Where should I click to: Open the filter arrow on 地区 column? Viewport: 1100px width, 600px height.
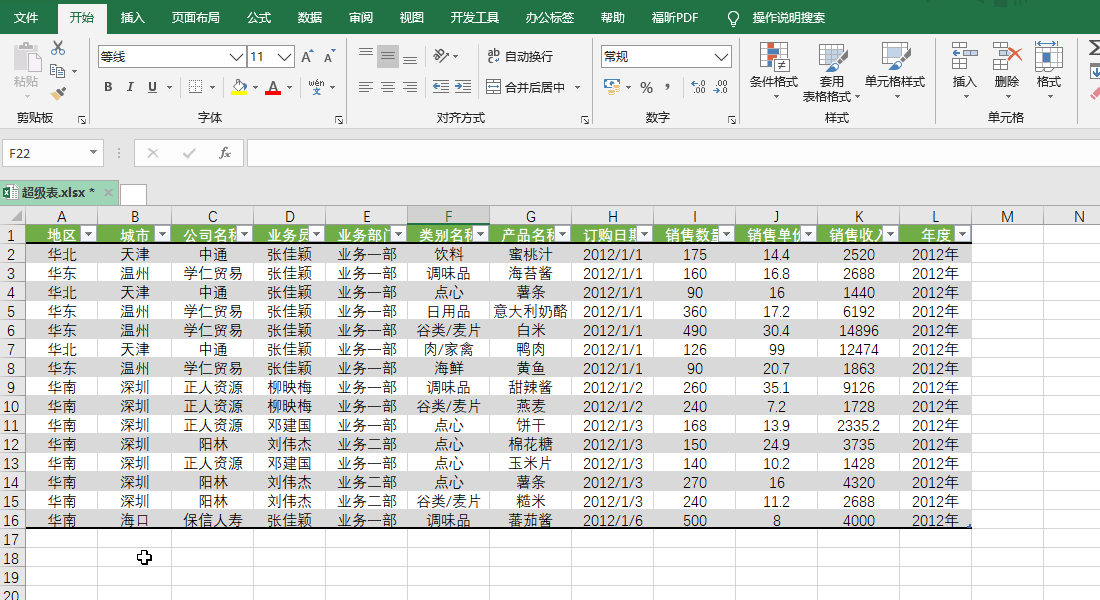[88, 232]
